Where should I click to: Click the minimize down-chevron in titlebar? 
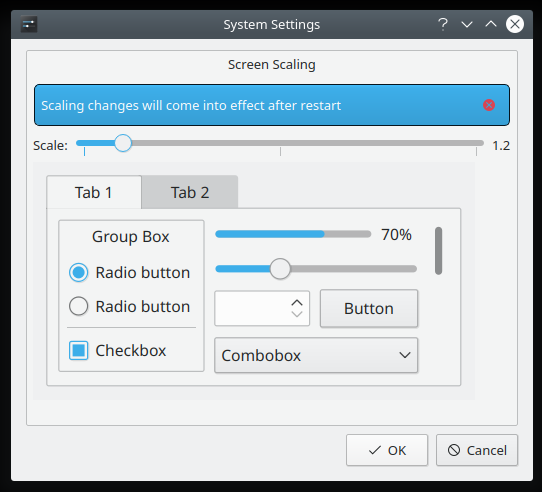467,25
